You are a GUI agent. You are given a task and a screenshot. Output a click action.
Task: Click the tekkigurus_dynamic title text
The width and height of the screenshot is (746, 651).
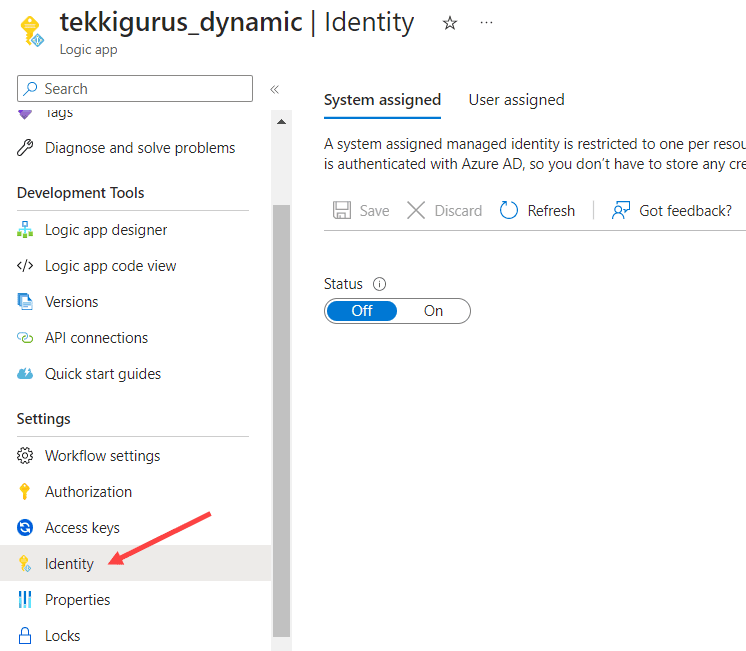(x=181, y=22)
